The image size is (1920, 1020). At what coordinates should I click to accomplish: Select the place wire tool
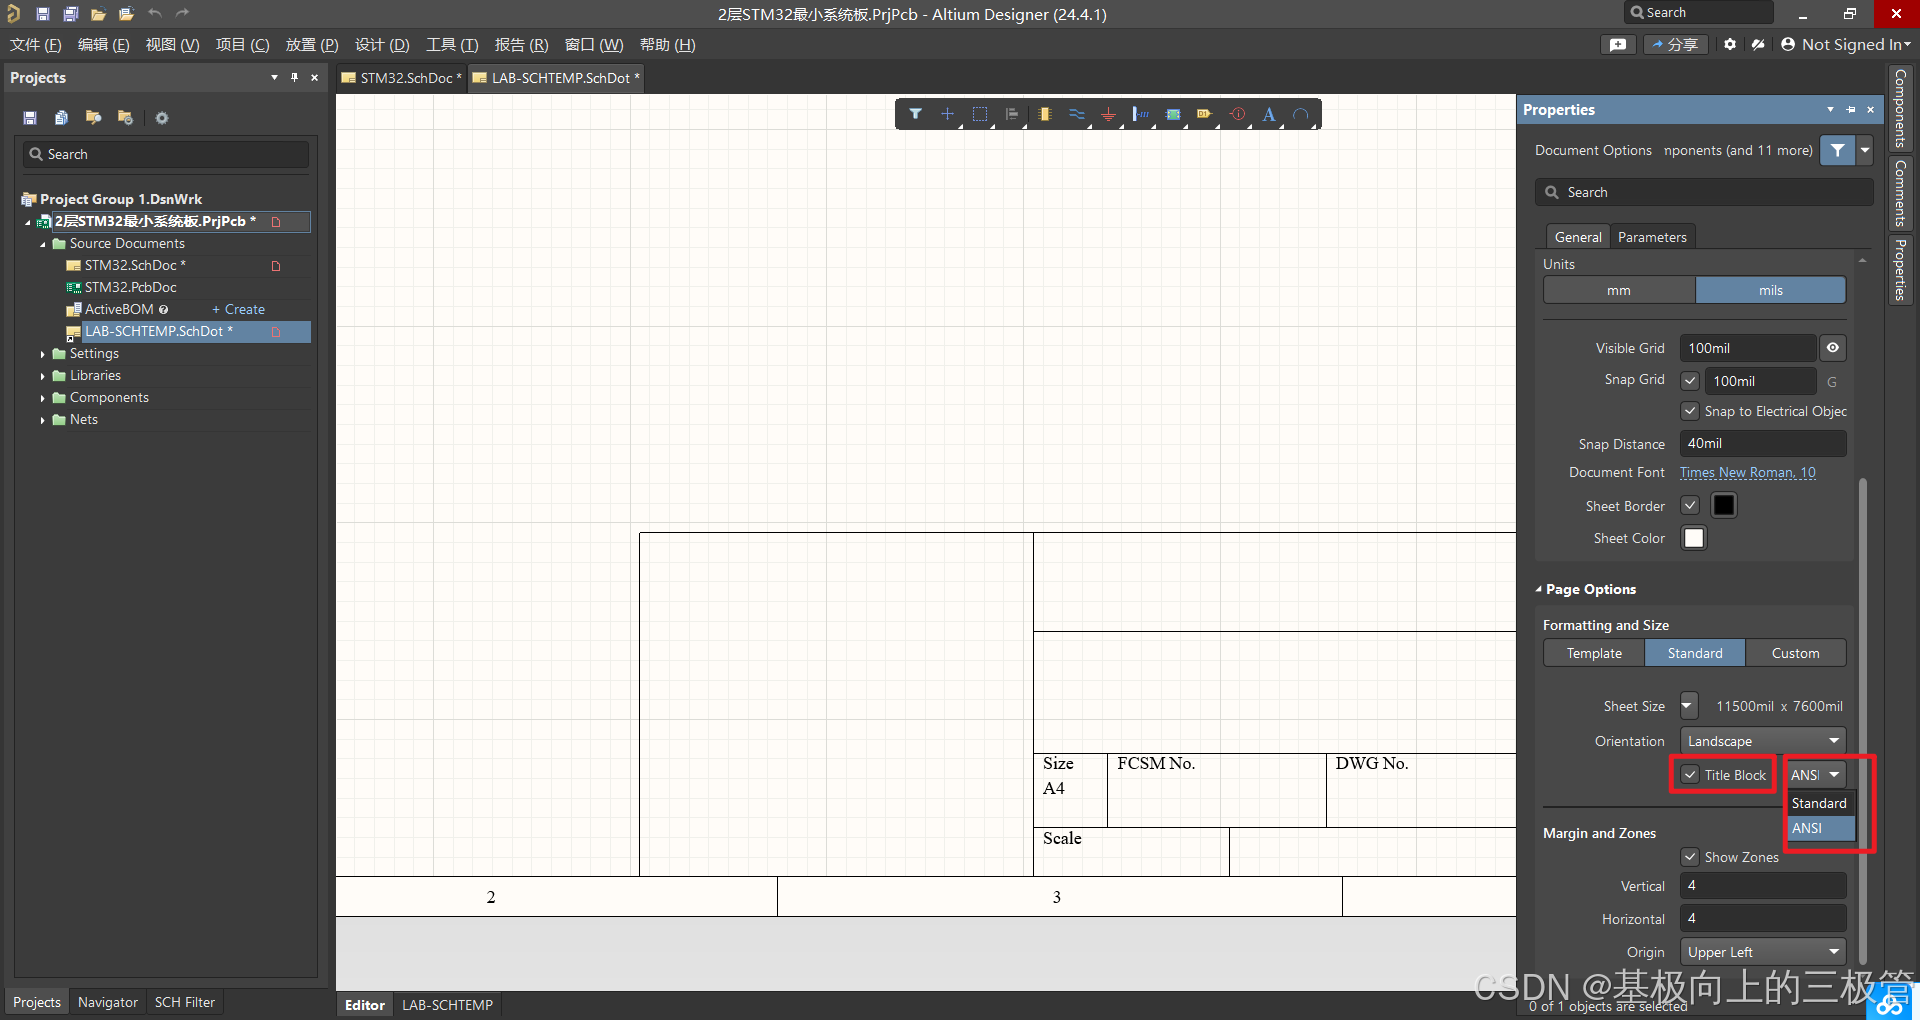[x=1077, y=114]
